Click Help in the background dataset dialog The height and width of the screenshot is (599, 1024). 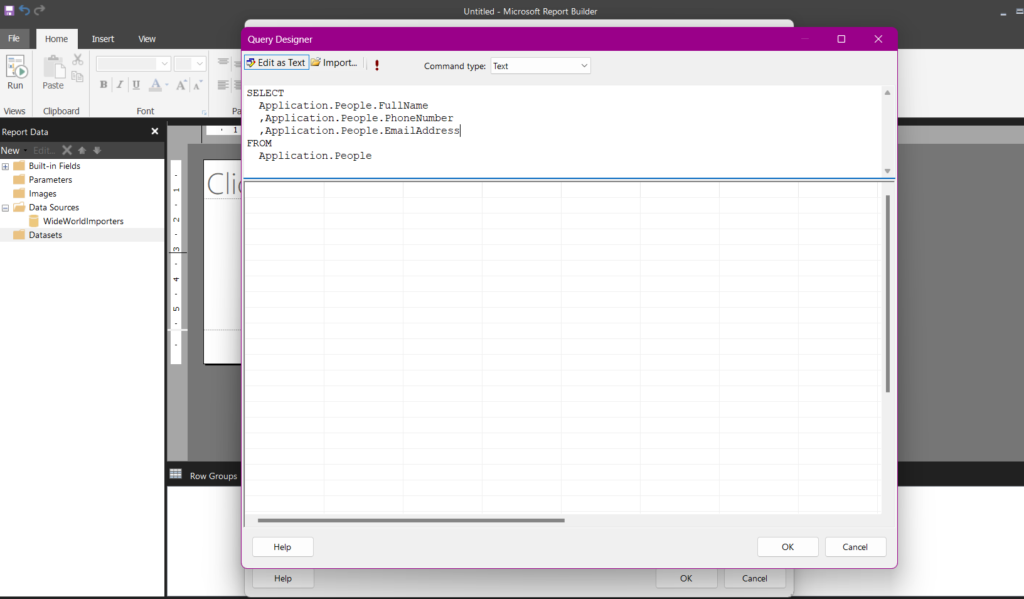[283, 578]
